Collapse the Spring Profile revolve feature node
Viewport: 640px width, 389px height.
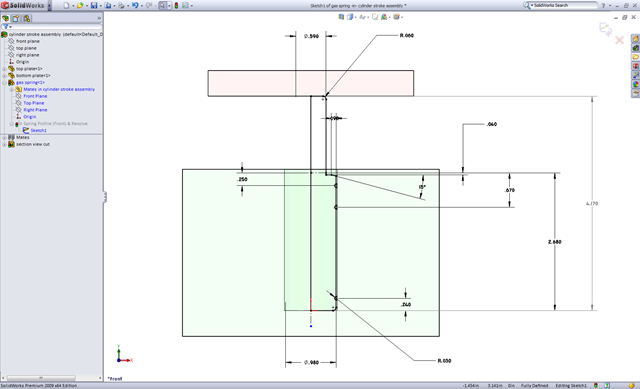(x=11, y=124)
